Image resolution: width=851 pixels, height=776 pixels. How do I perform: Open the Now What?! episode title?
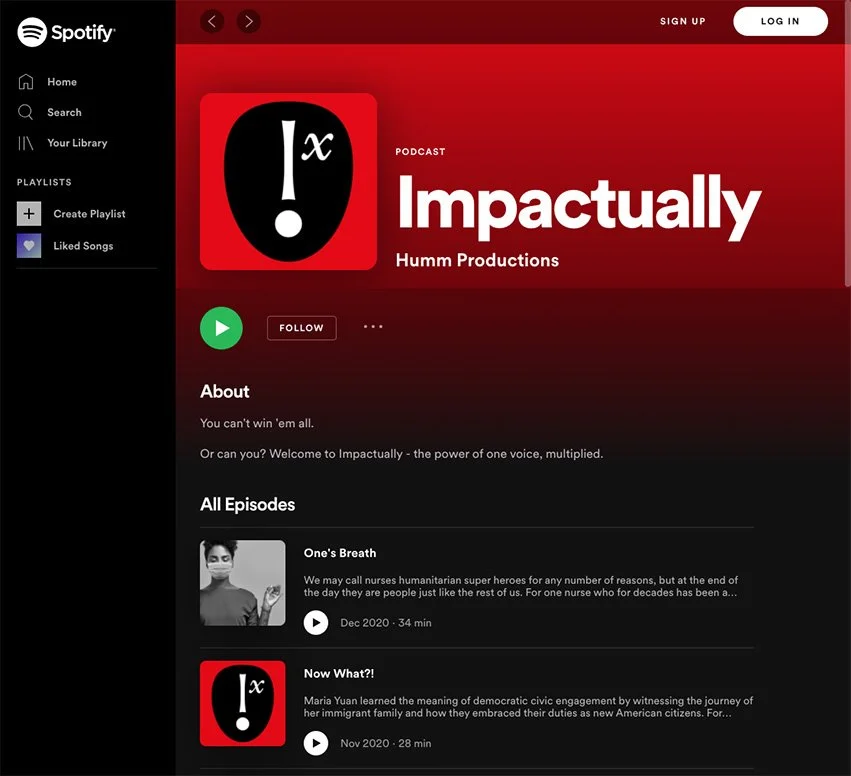339,673
